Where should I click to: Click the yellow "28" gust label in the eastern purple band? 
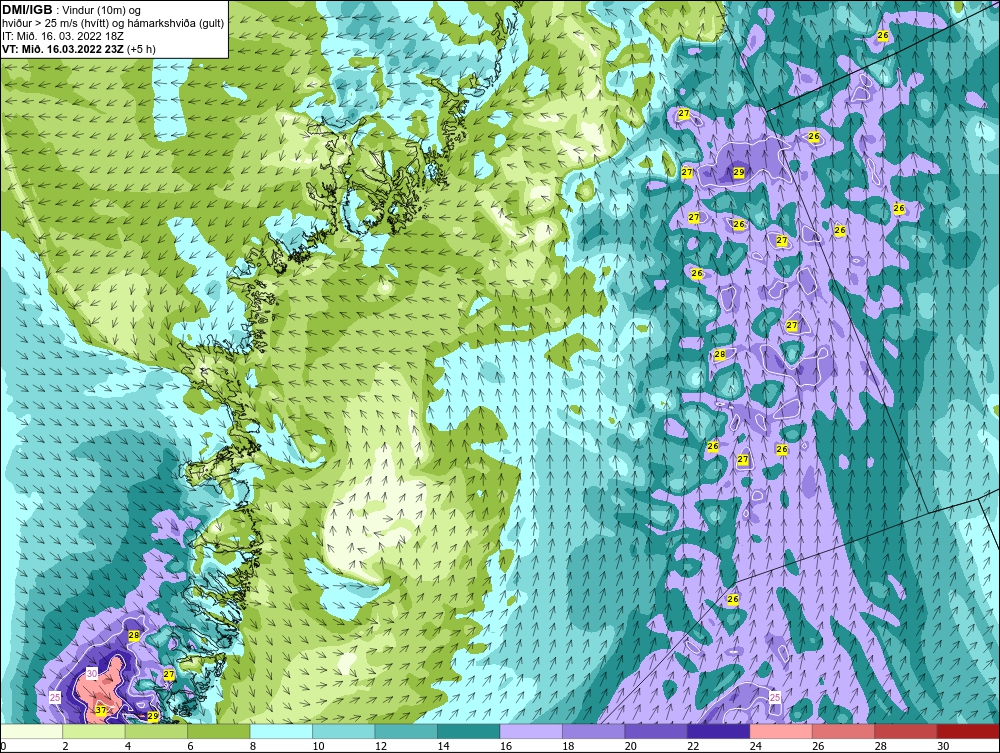[x=720, y=355]
